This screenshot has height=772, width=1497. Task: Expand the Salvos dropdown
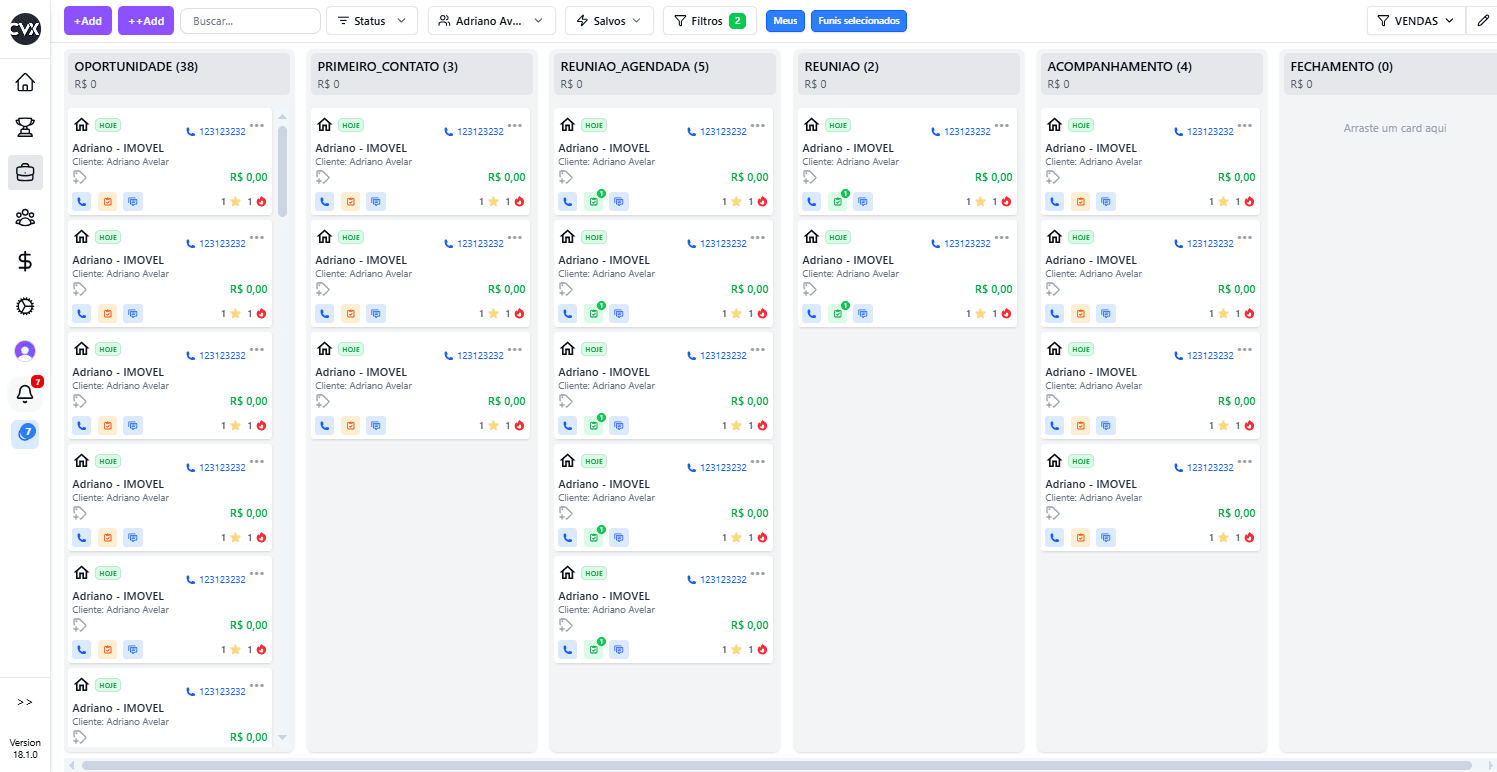pyautogui.click(x=609, y=20)
